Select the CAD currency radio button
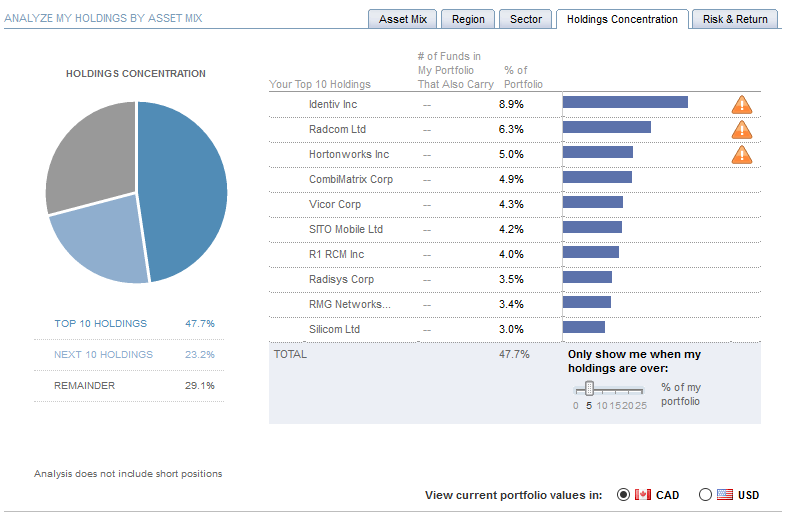 click(624, 495)
